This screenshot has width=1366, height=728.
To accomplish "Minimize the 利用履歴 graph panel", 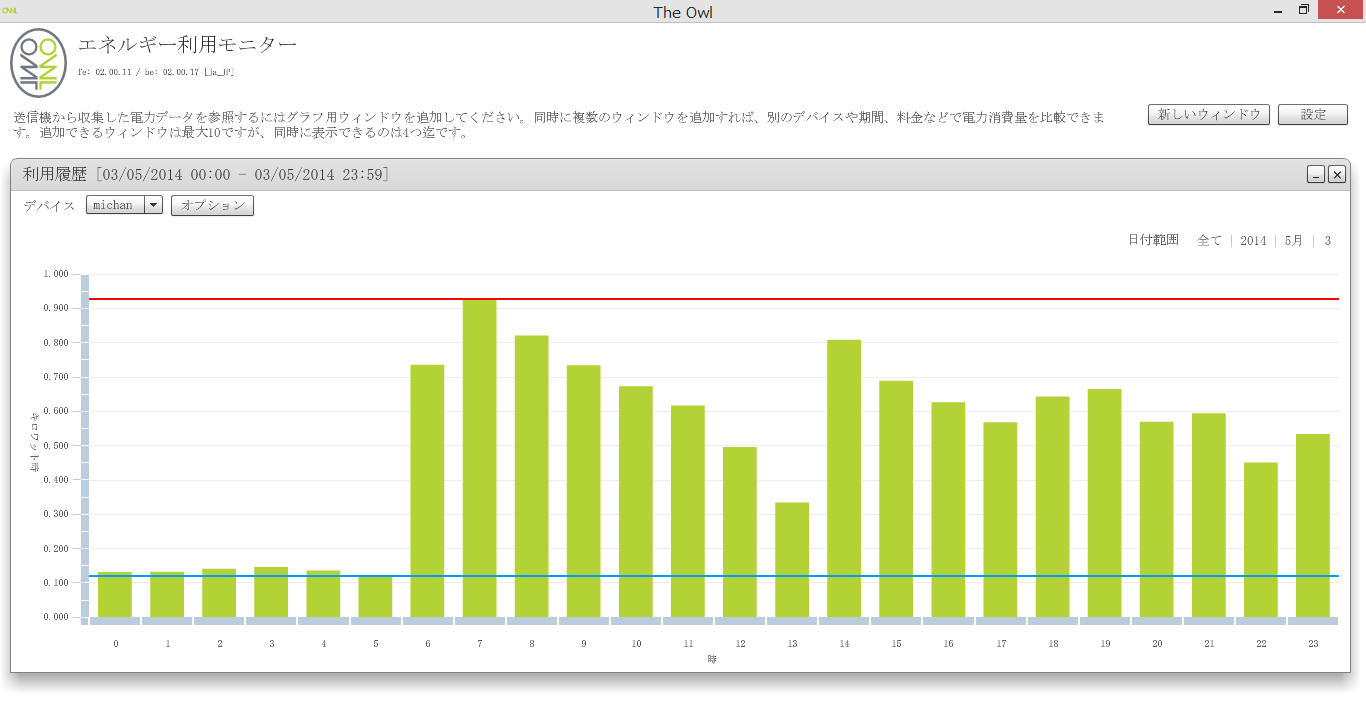I will [x=1316, y=175].
